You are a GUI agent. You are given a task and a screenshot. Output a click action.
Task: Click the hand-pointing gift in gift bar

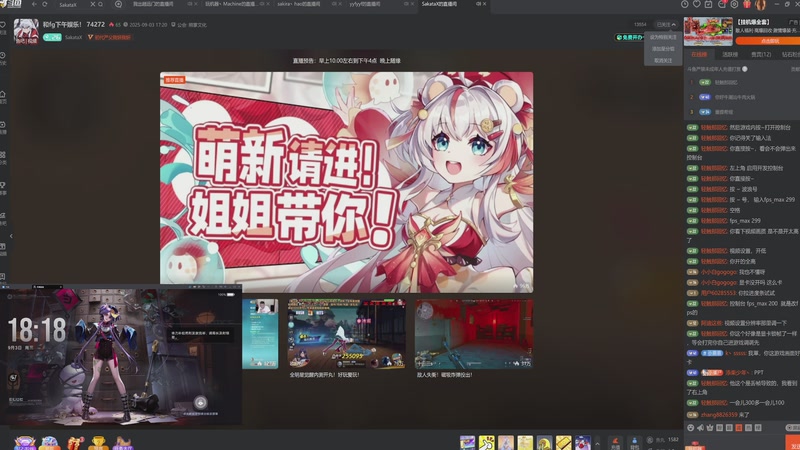click(x=487, y=442)
